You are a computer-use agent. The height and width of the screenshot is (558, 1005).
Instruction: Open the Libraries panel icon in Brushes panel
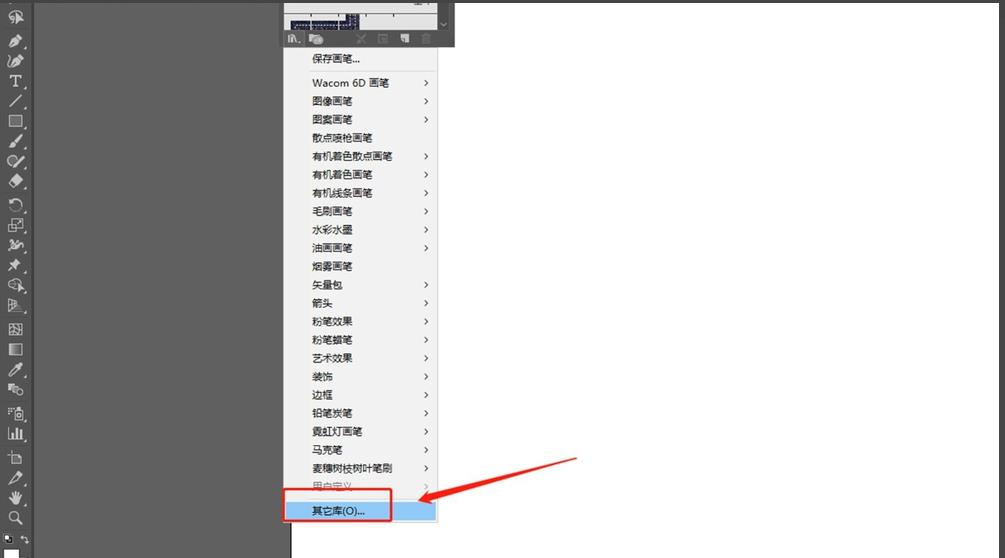click(x=315, y=39)
